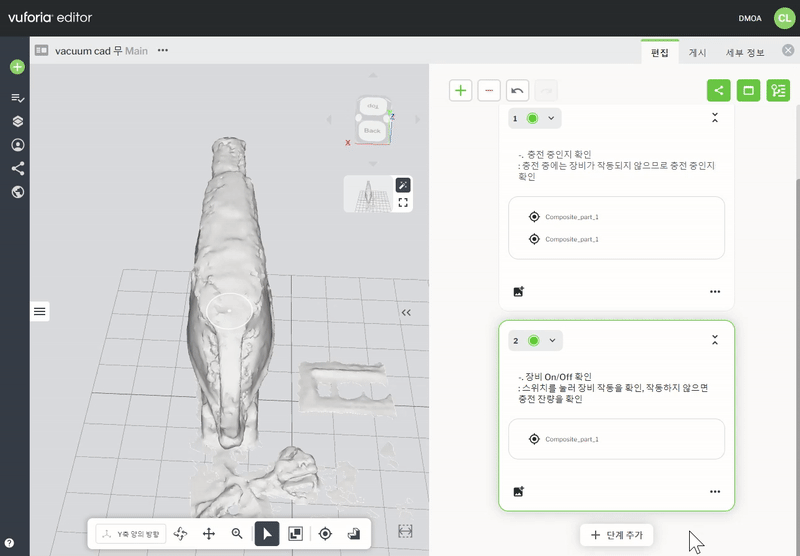Select the arrow pointer tool
The image size is (800, 556).
(x=267, y=534)
